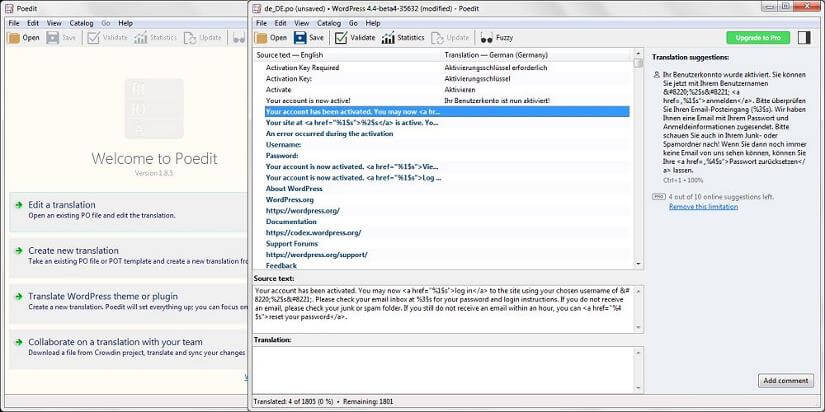Open View menu in front Poedit window

point(301,23)
